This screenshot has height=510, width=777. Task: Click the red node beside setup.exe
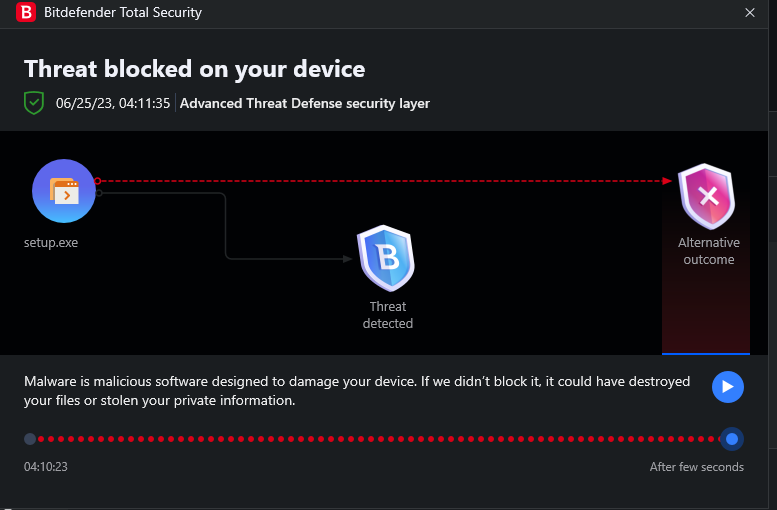[98, 181]
